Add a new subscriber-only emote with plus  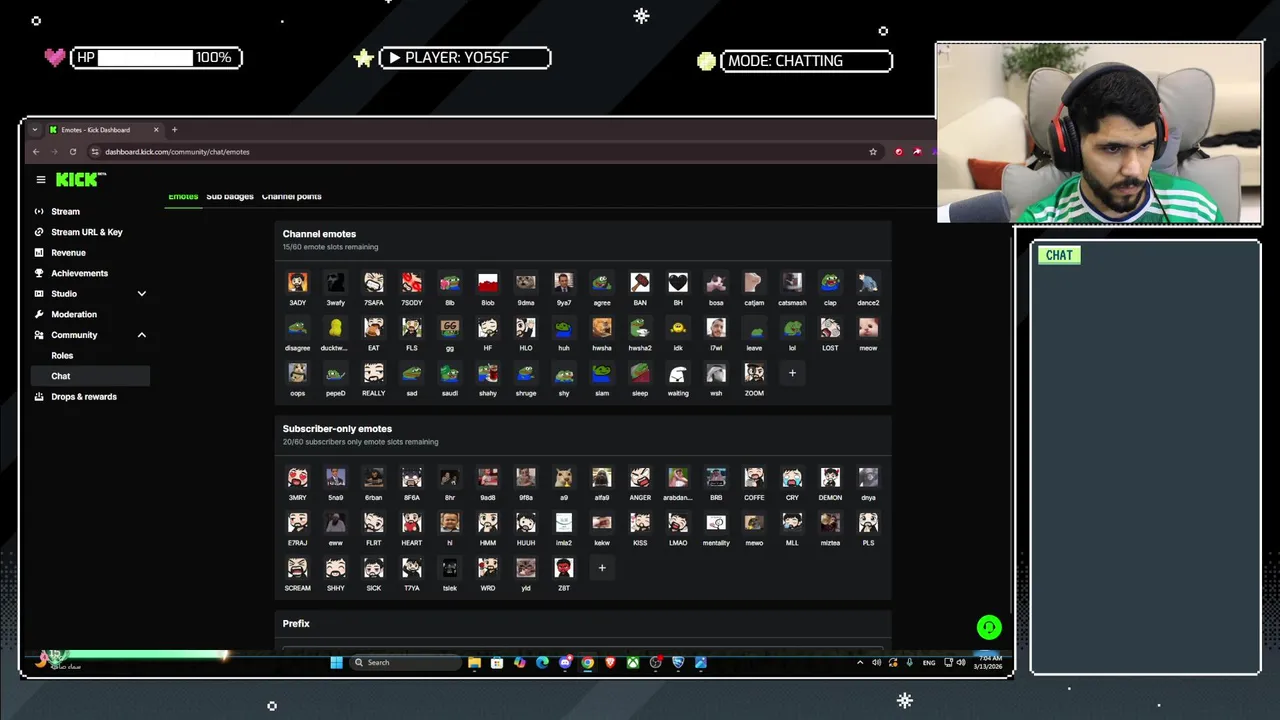coord(602,568)
